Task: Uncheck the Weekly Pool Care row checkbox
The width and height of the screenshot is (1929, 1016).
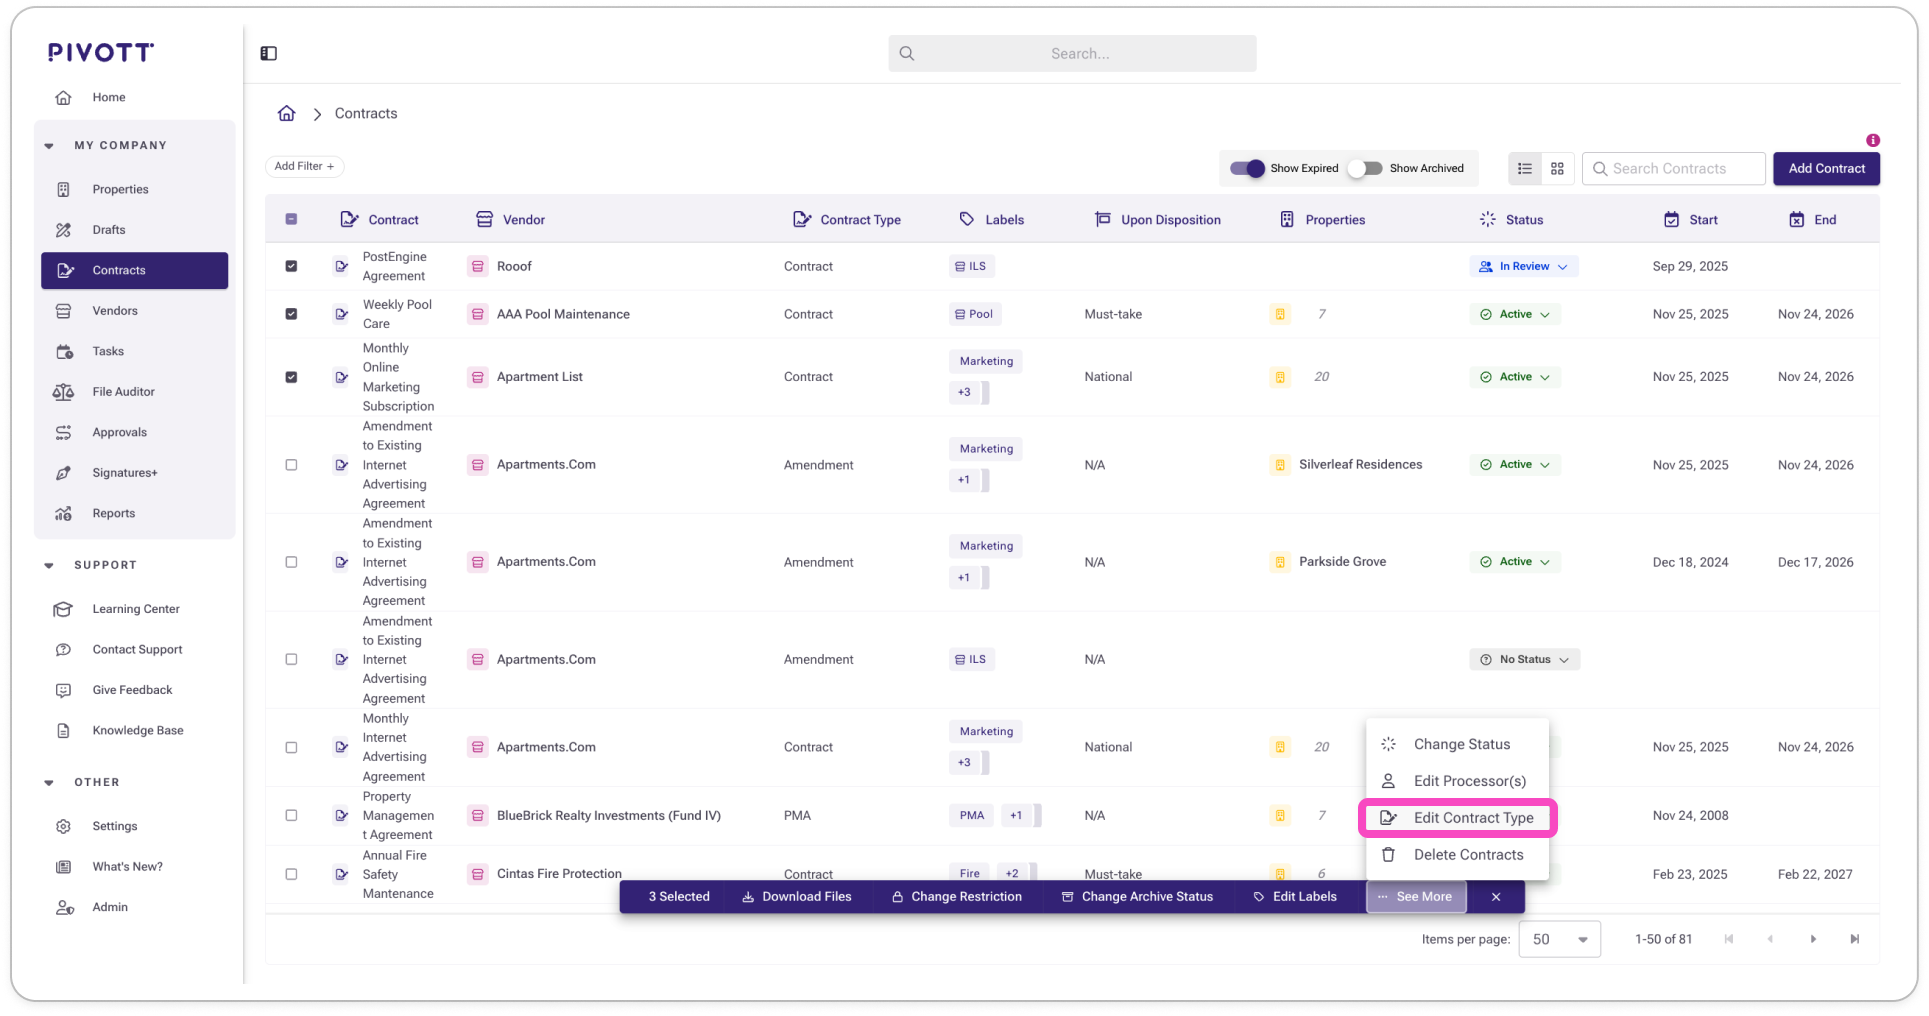Action: (x=291, y=314)
